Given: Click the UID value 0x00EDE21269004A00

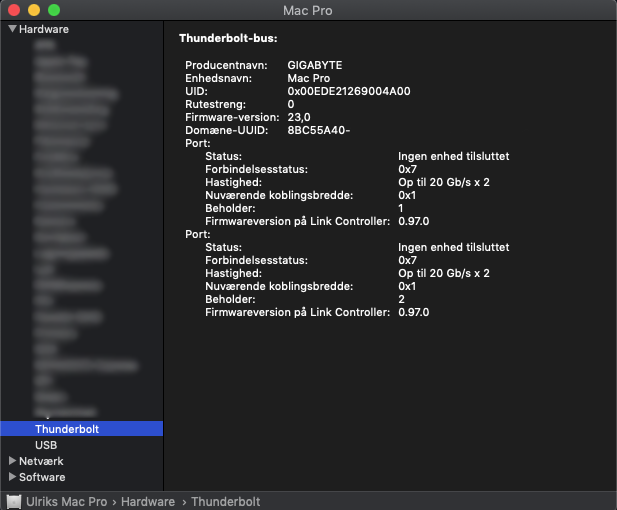Looking at the screenshot, I should (x=349, y=91).
